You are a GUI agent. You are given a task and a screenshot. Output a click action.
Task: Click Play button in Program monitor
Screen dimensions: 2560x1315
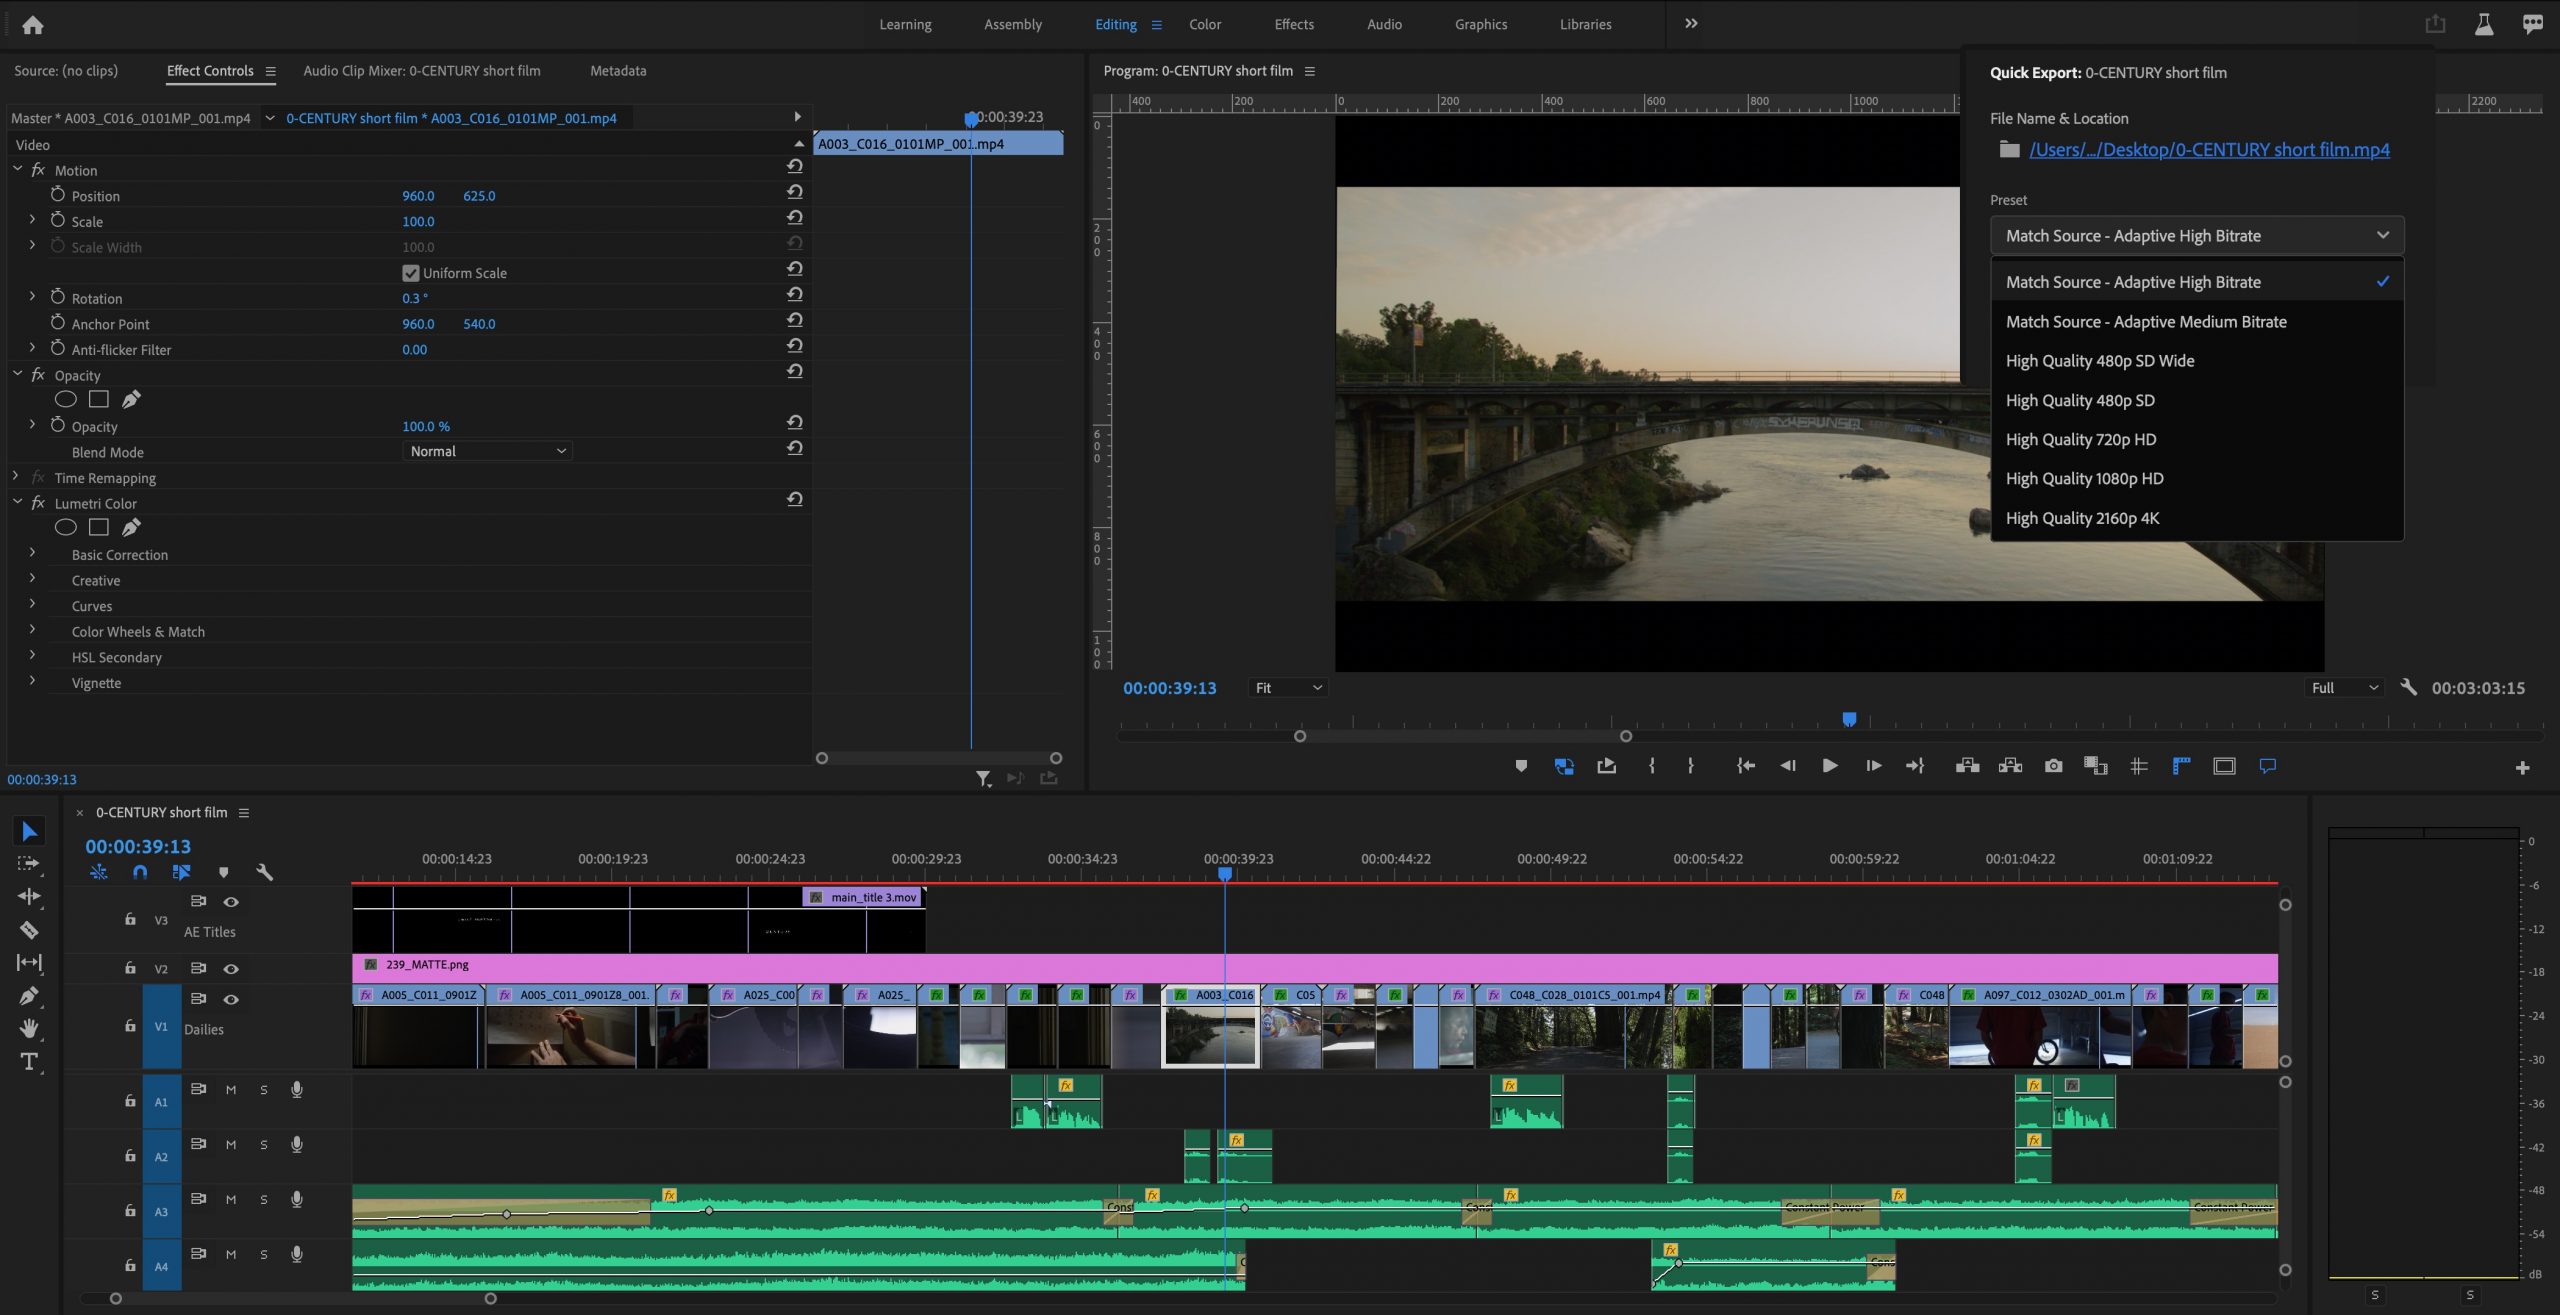(x=1829, y=767)
